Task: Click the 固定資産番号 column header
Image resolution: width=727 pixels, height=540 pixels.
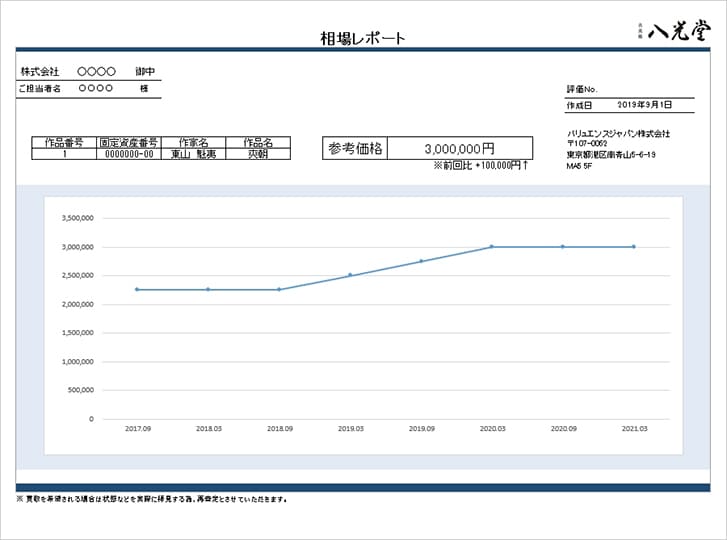Action: click(129, 143)
